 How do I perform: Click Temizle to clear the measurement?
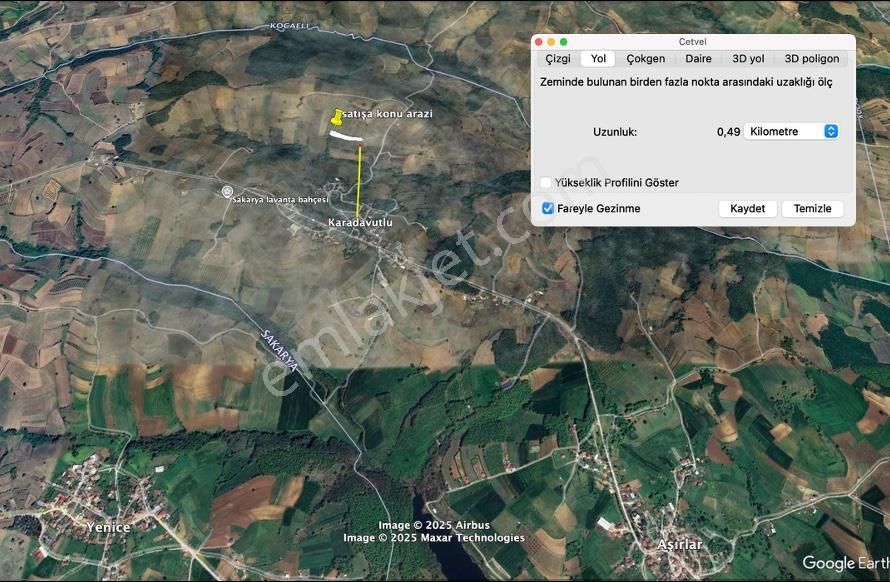[x=812, y=208]
